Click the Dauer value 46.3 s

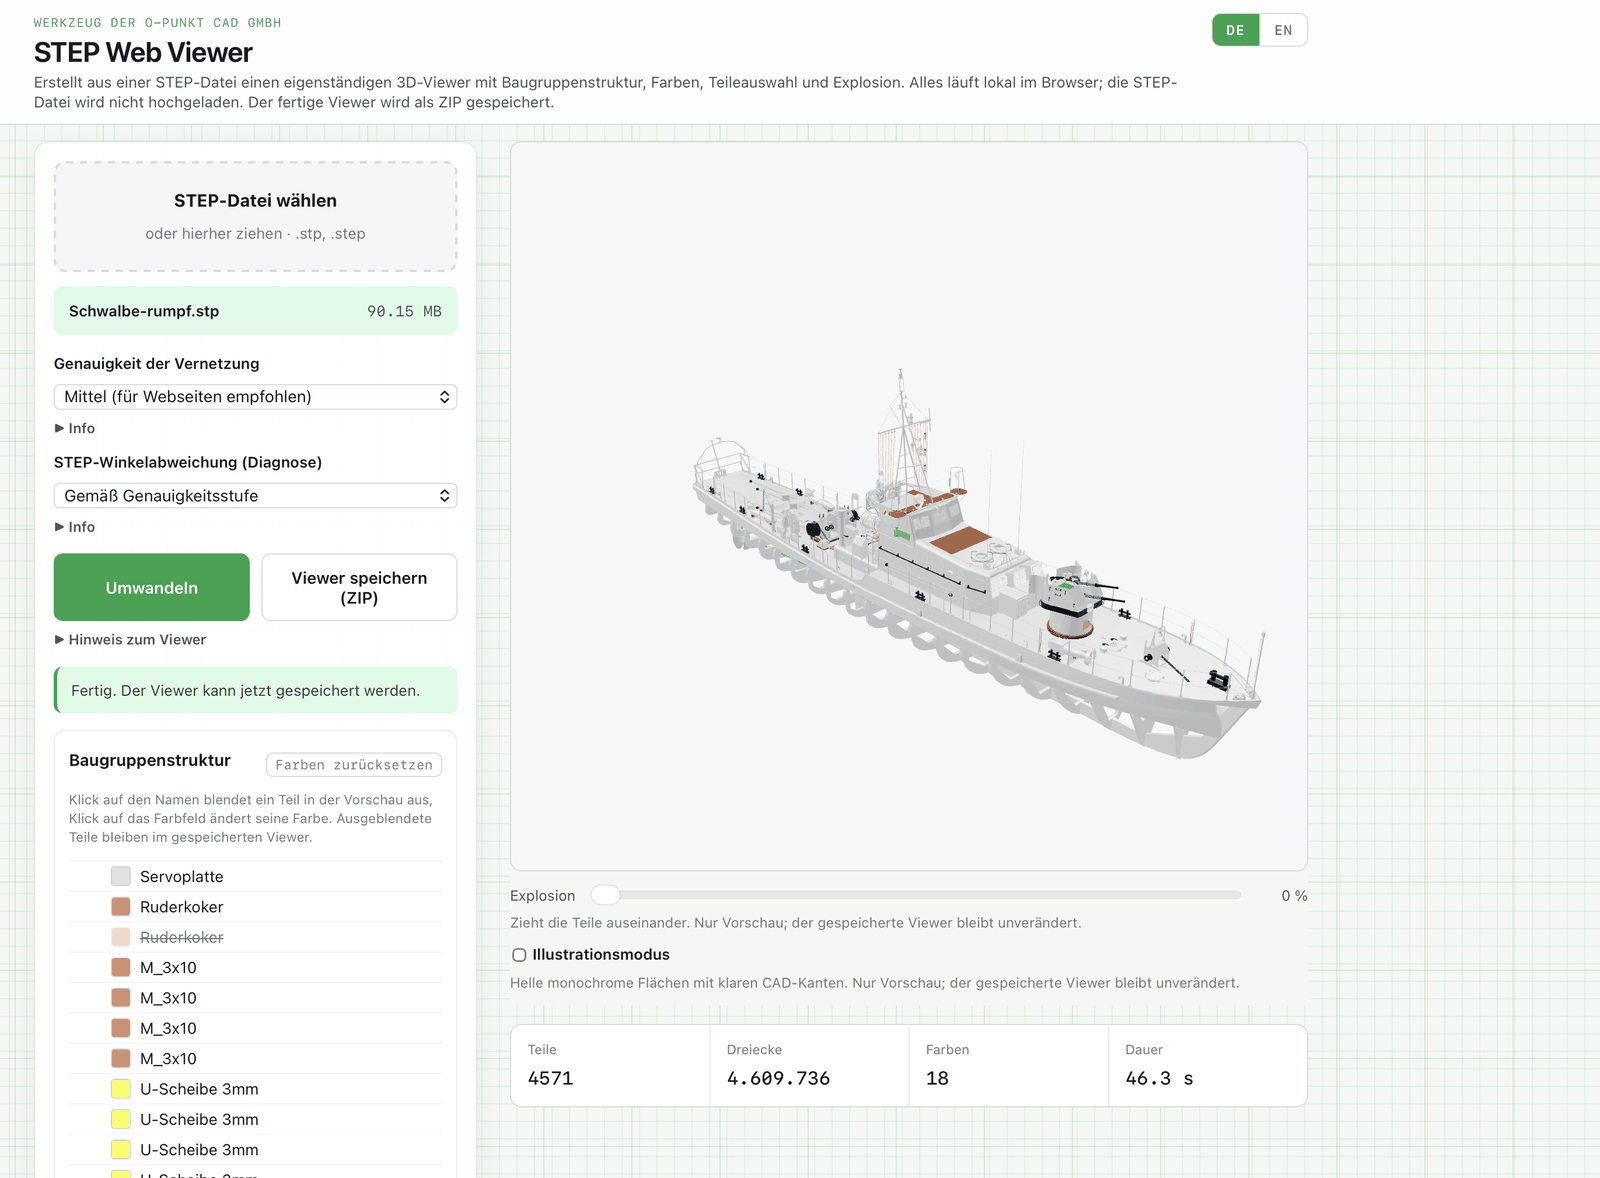click(1159, 1078)
